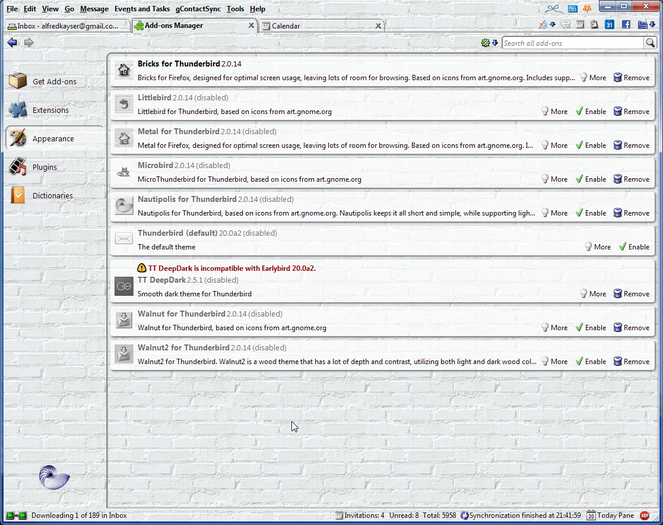Click the Nautipolis theme icon
This screenshot has height=525, width=663.
124,206
